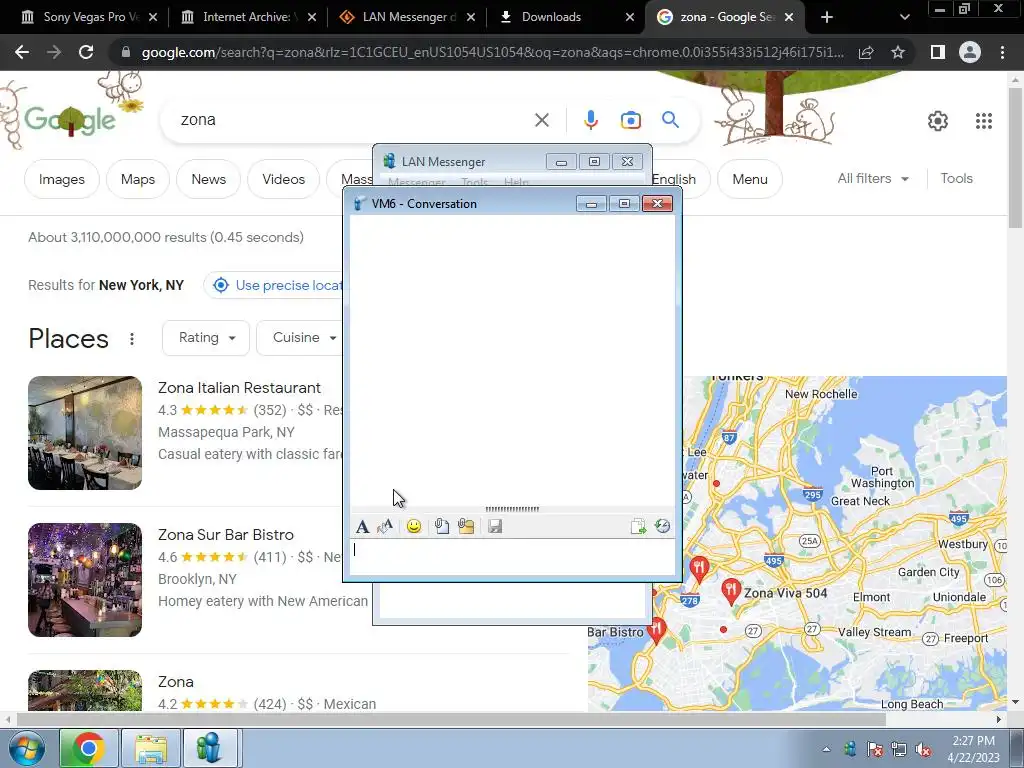Open the Google apps grid
1024x768 pixels.
[x=984, y=121]
